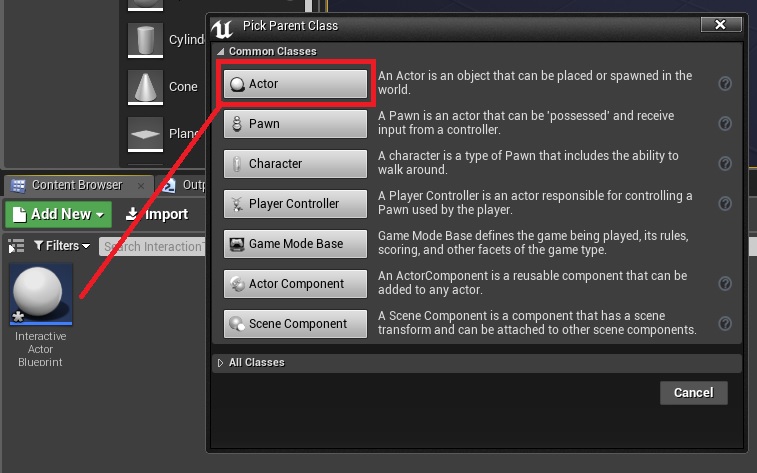Click the Cancel button
This screenshot has height=473, width=757.
pos(693,393)
